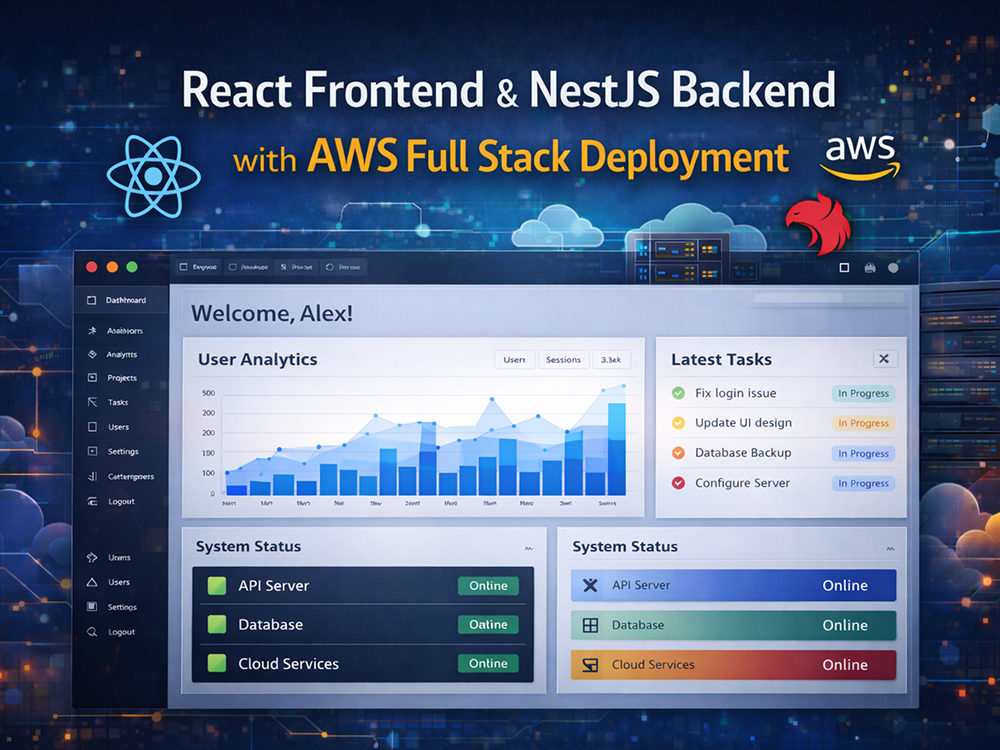
Task: Click 'API Server' label in the dark status panel
Action: point(274,585)
